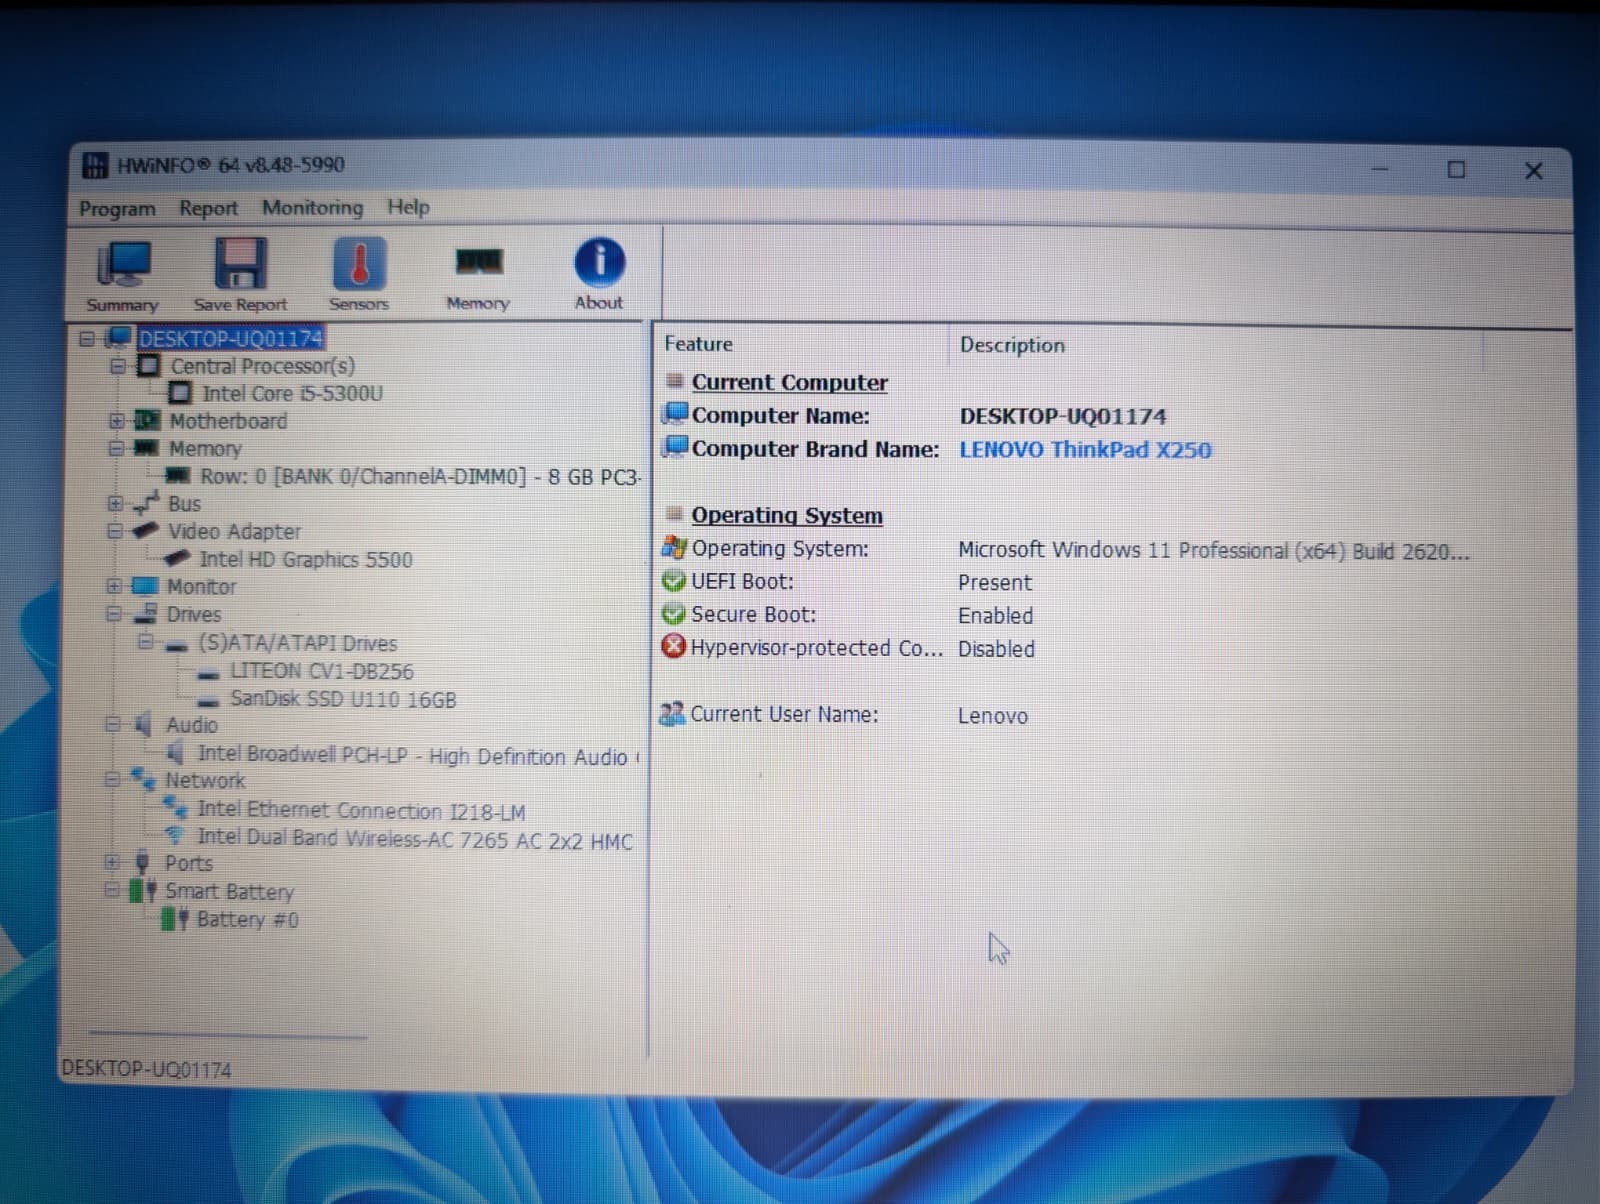
Task: Select the Audio tree item
Action: click(192, 725)
